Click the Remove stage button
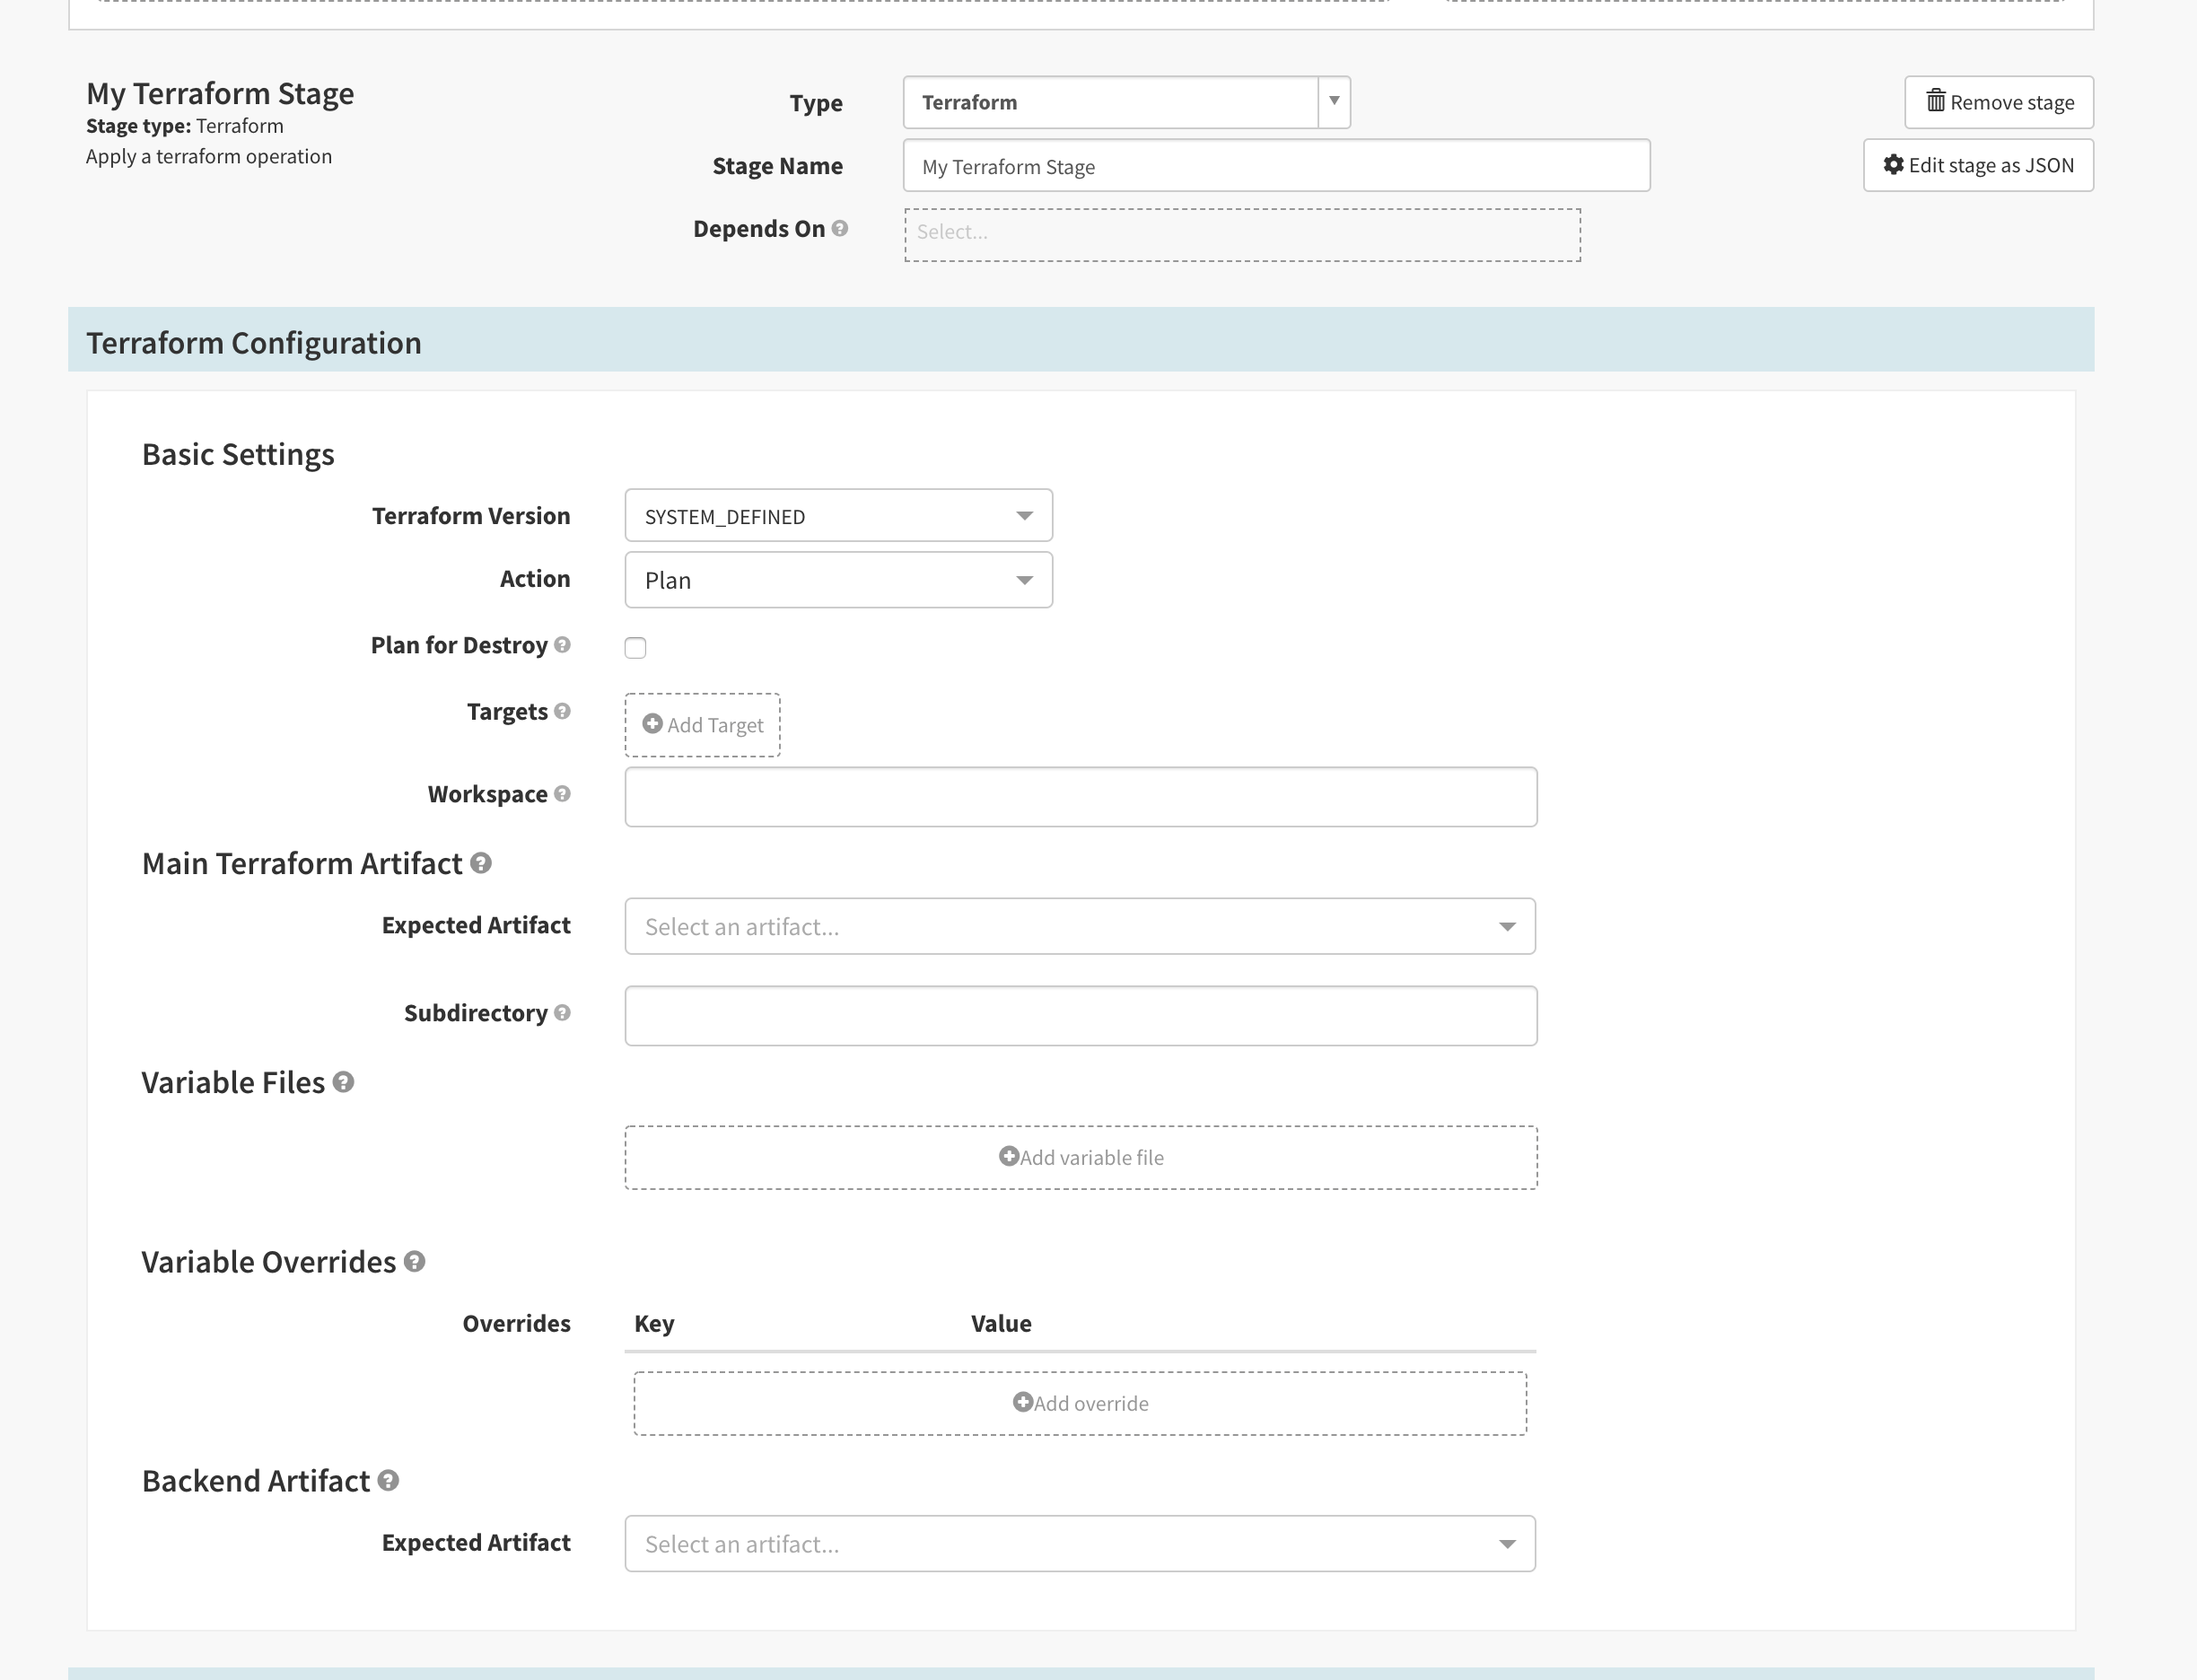Image resolution: width=2197 pixels, height=1680 pixels. coord(1999,102)
